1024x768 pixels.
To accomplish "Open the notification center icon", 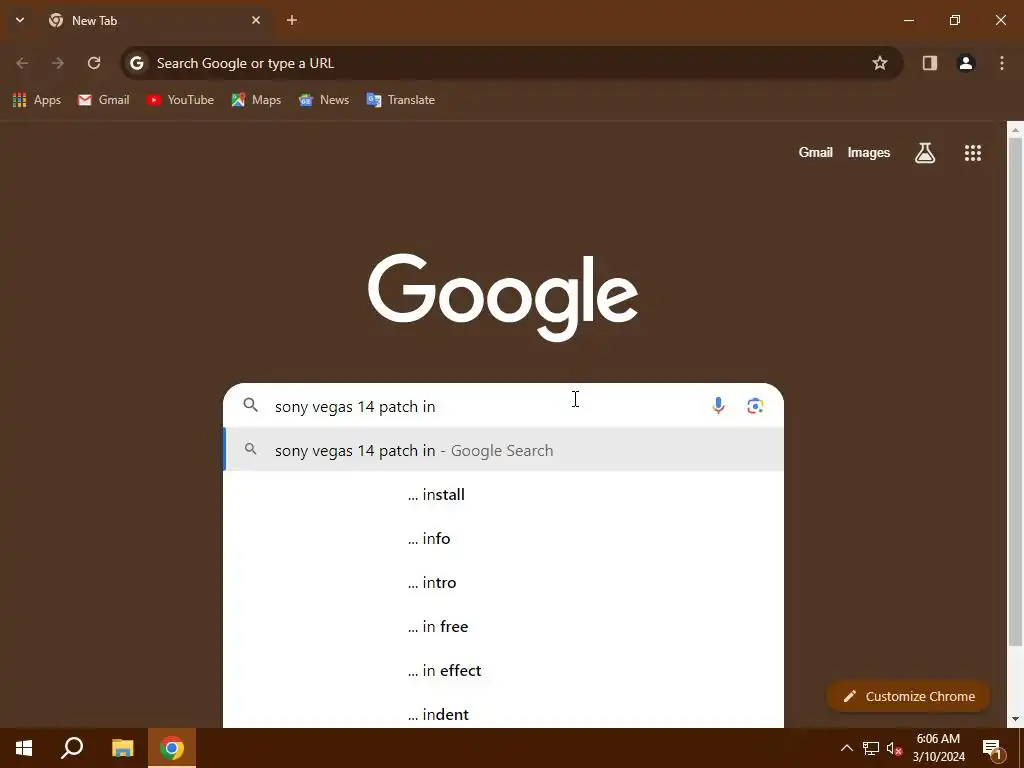I will [992, 748].
